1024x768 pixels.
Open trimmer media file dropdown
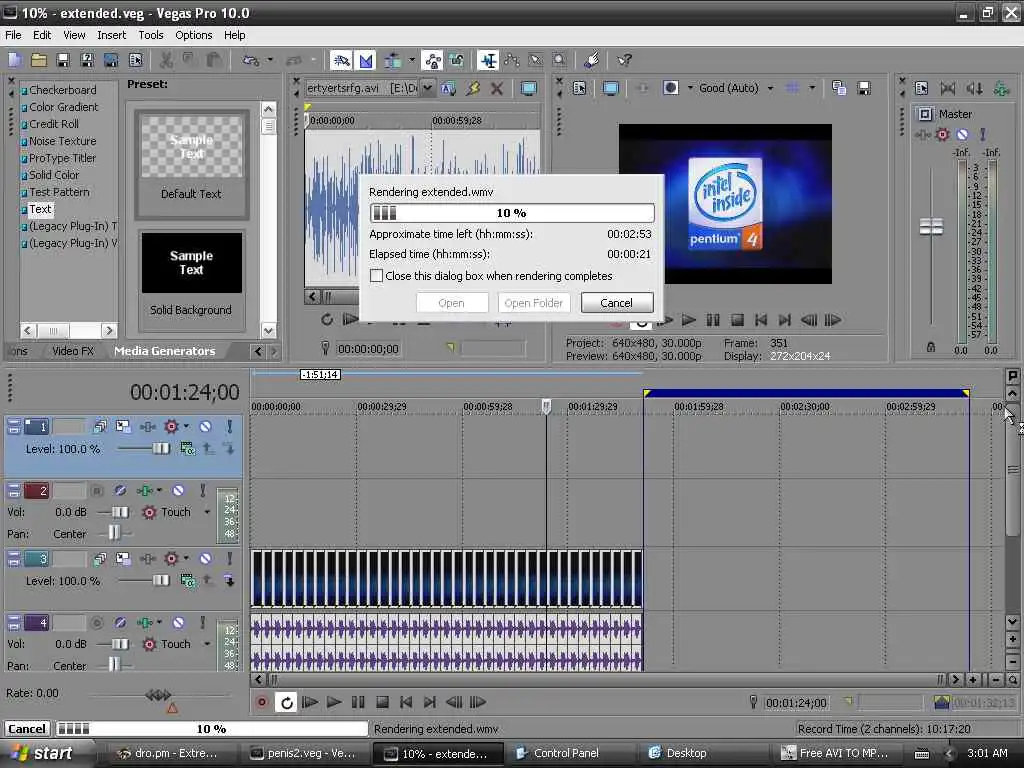coord(427,88)
